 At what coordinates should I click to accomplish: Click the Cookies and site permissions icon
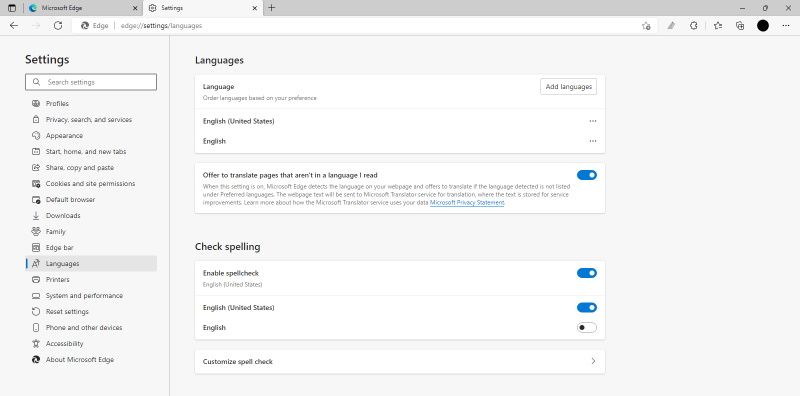click(x=36, y=184)
